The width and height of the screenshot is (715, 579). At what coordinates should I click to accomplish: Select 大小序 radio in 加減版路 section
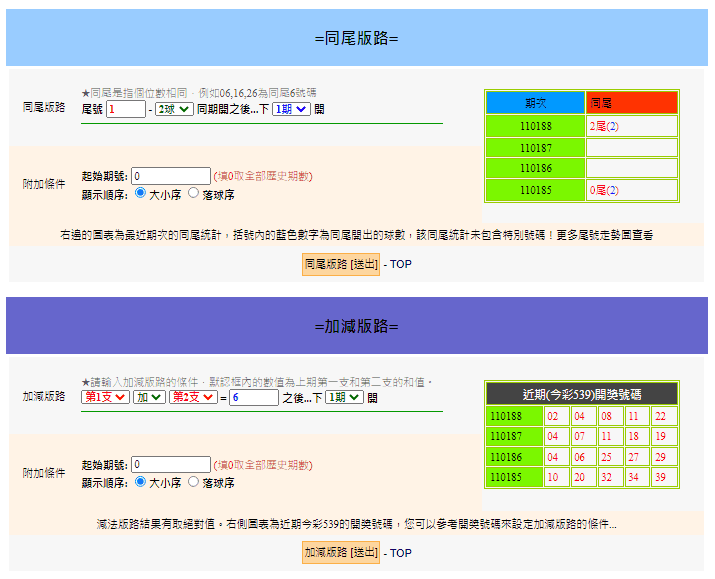(140, 481)
